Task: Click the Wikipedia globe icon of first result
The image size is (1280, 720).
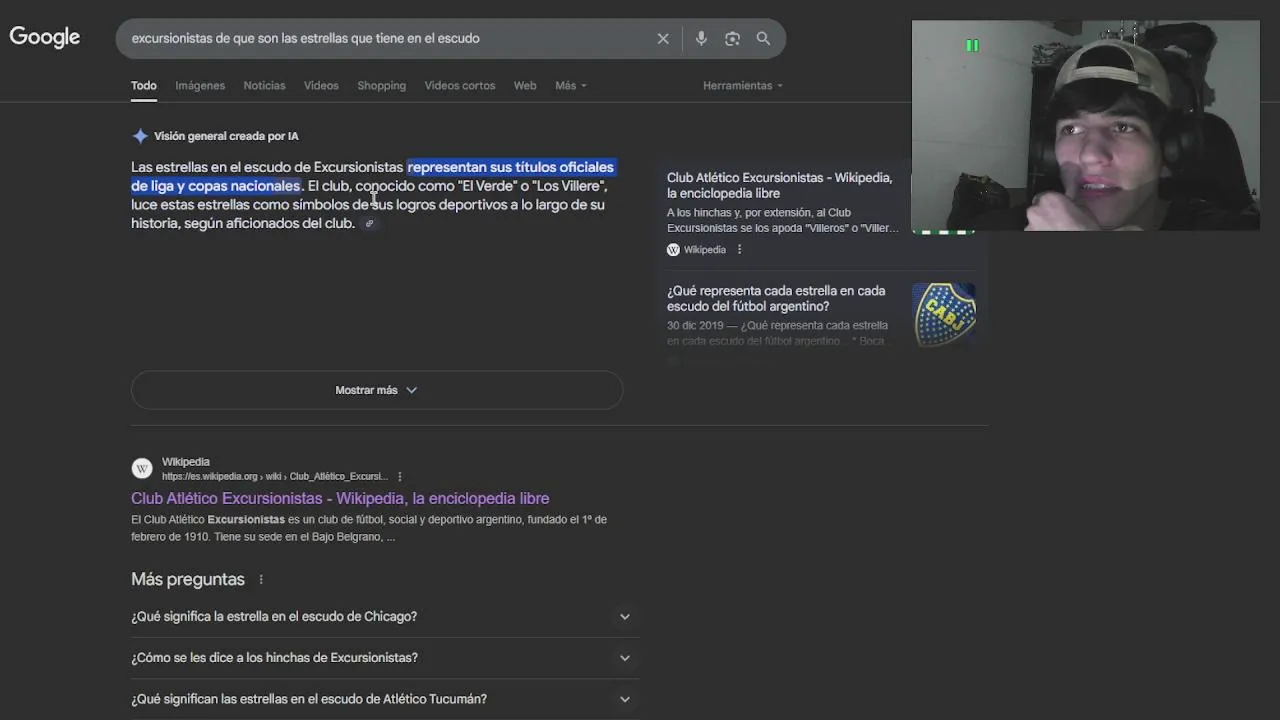Action: 142,468
